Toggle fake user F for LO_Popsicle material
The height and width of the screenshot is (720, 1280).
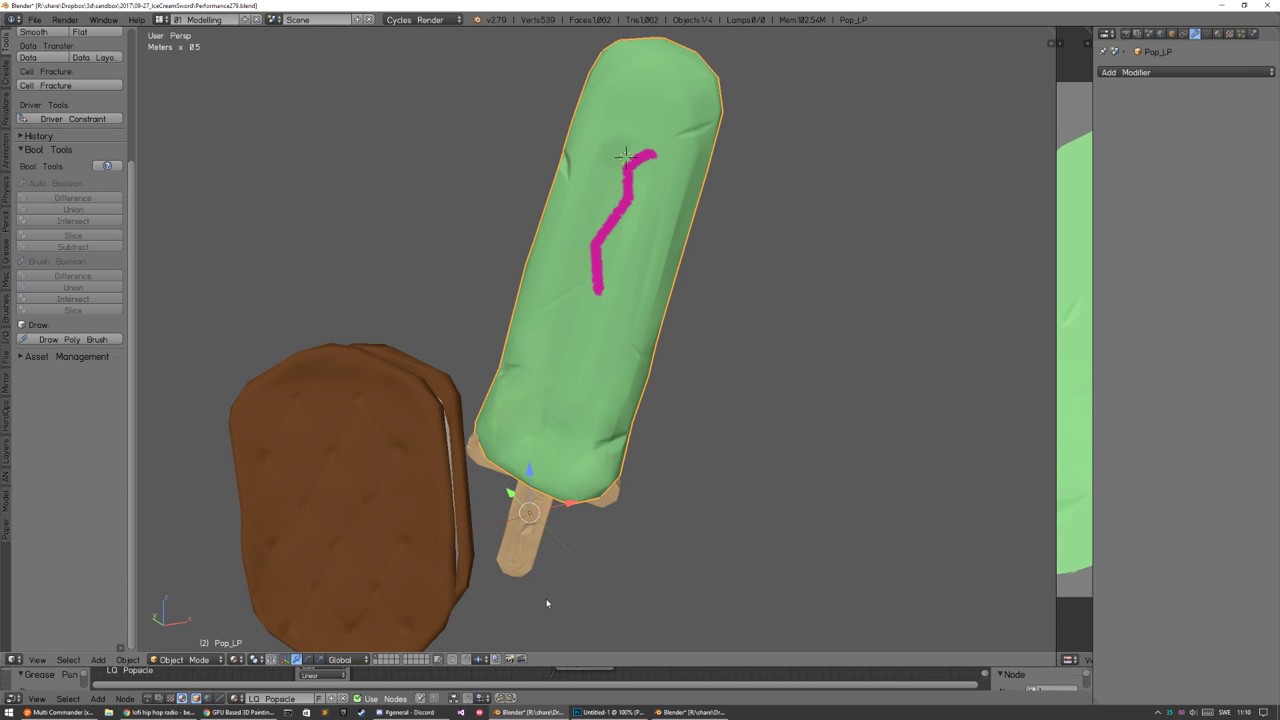point(319,698)
